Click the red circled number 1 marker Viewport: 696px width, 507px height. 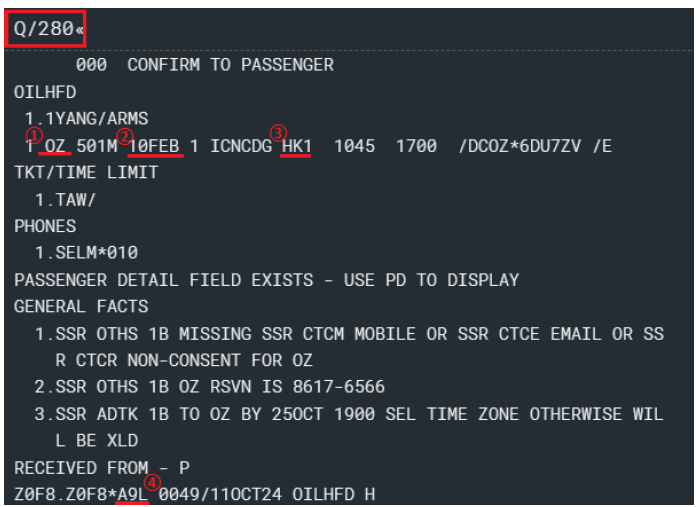pos(34,135)
